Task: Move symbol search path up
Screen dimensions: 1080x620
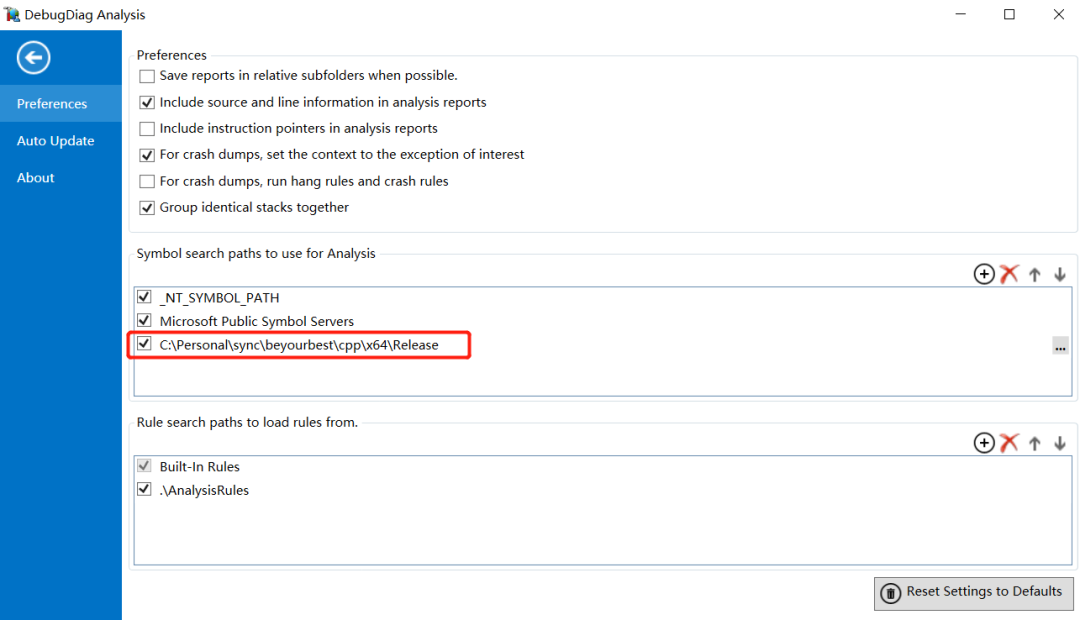Action: click(1035, 274)
